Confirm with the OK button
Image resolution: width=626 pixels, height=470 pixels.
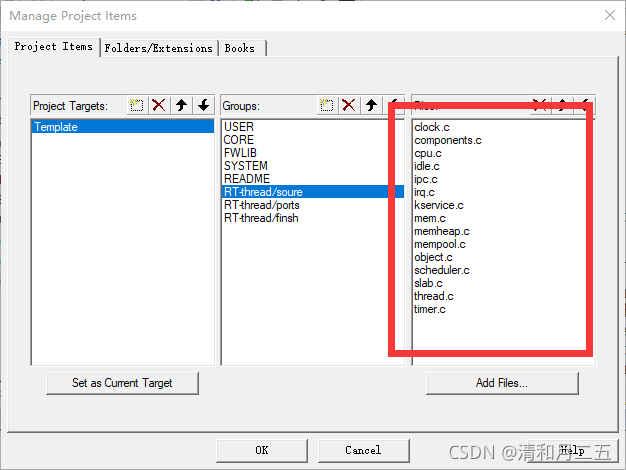point(262,450)
